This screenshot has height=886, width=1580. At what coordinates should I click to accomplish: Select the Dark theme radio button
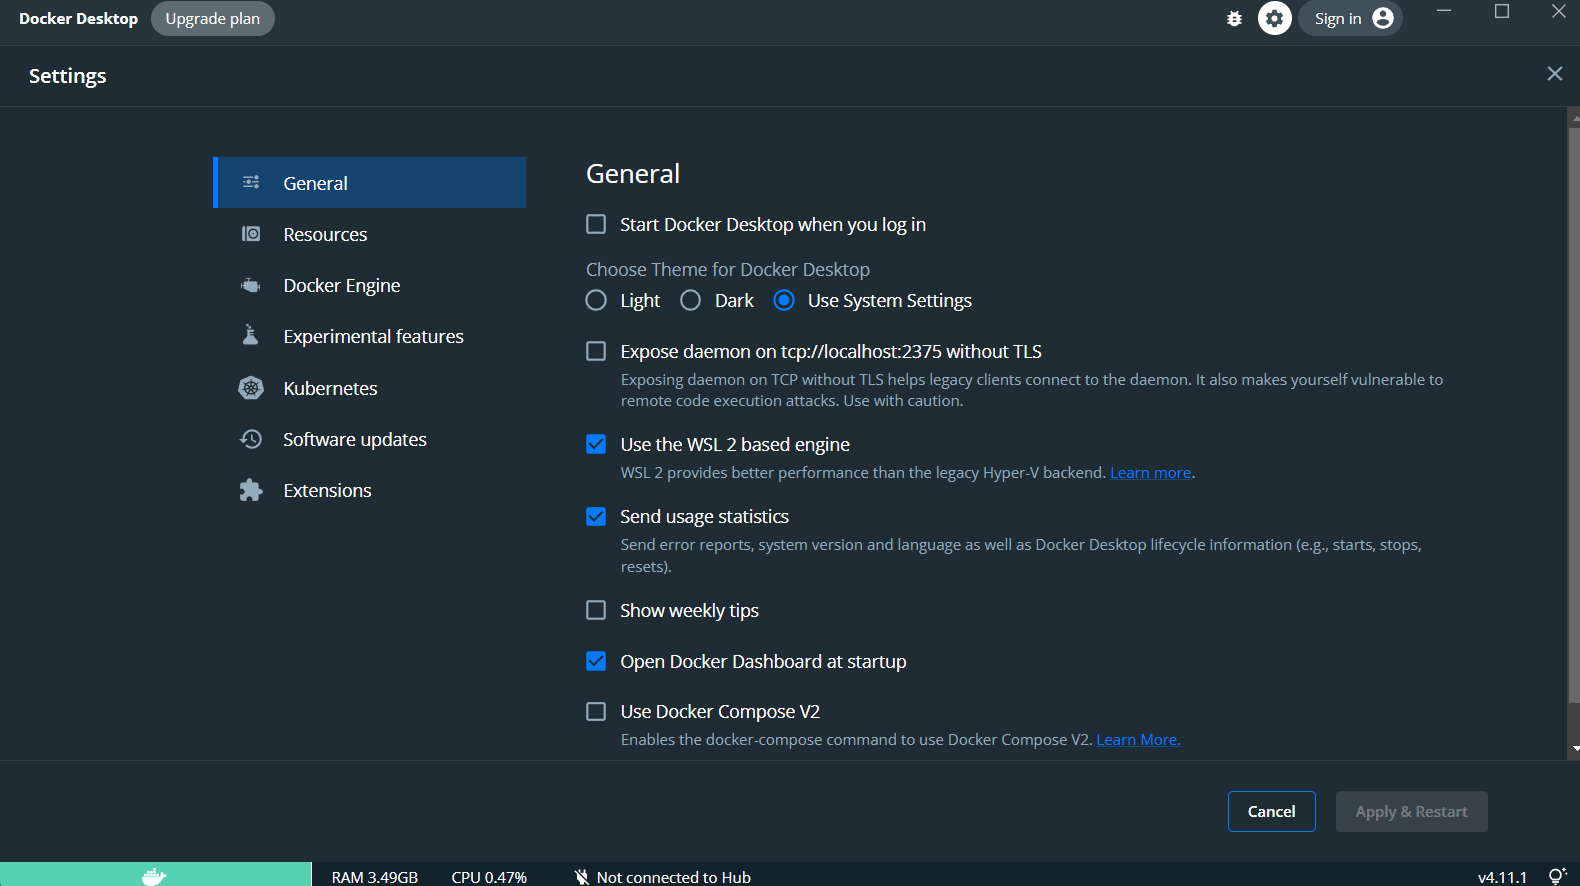pyautogui.click(x=690, y=300)
